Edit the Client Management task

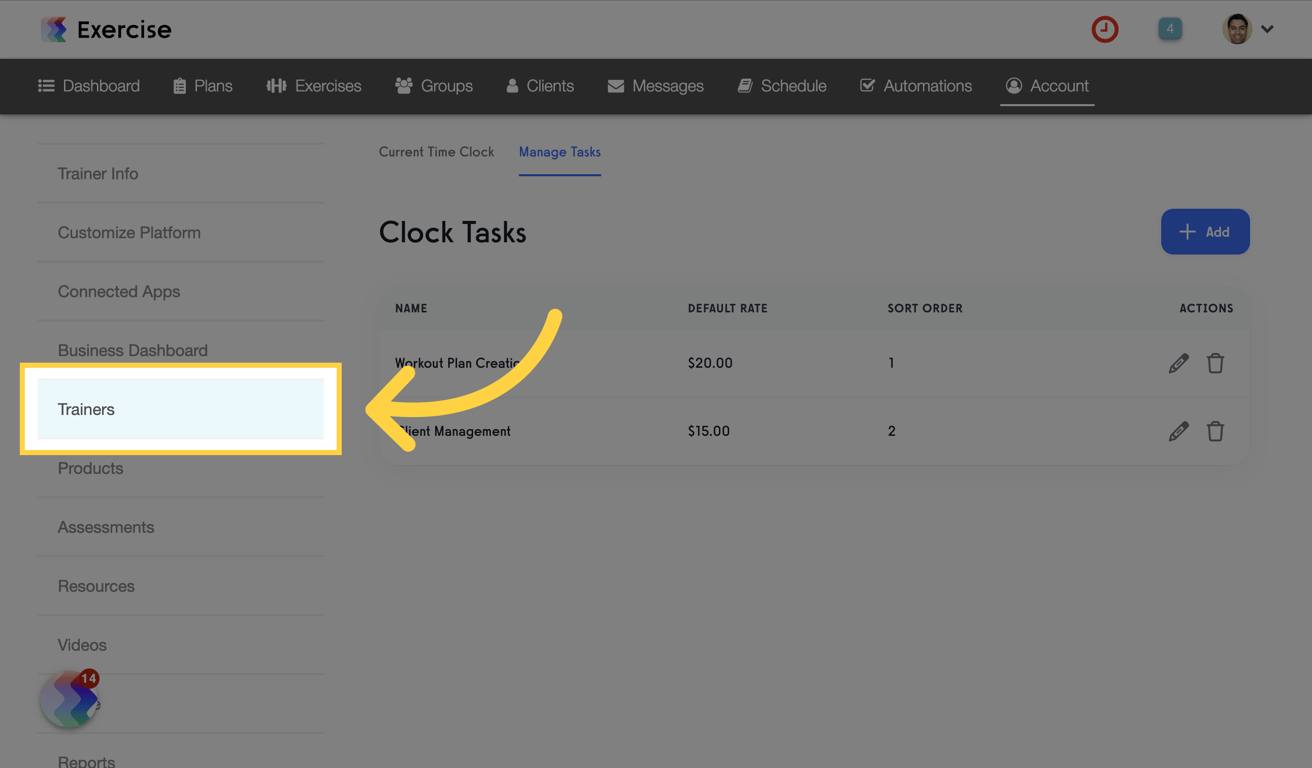(x=1179, y=431)
